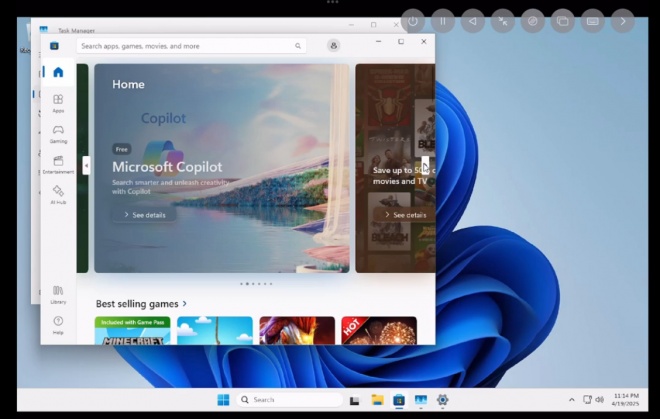The width and height of the screenshot is (660, 419).
Task: Open the Apps section in the sidebar
Action: point(58,103)
